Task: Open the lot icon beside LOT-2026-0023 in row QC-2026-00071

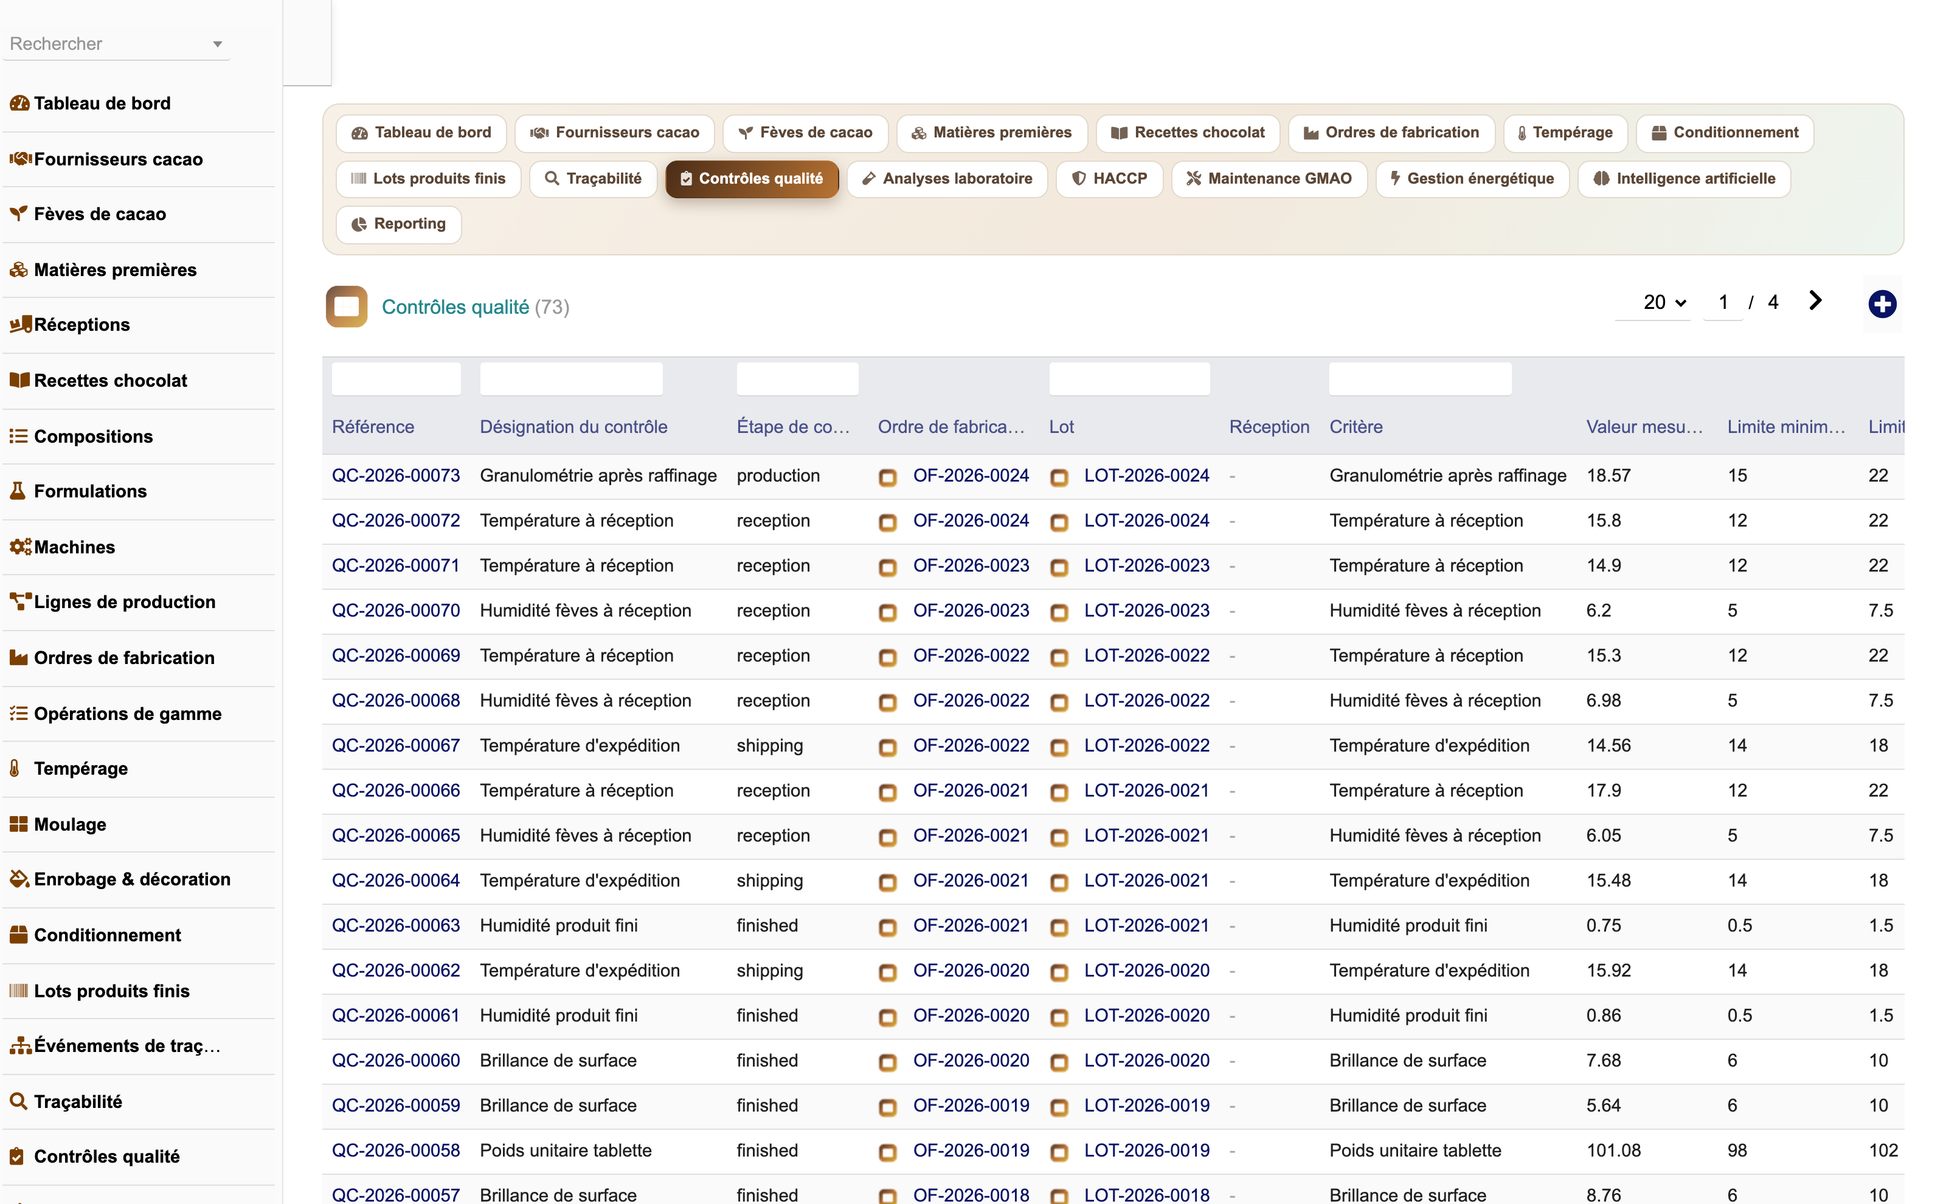Action: pyautogui.click(x=1059, y=567)
